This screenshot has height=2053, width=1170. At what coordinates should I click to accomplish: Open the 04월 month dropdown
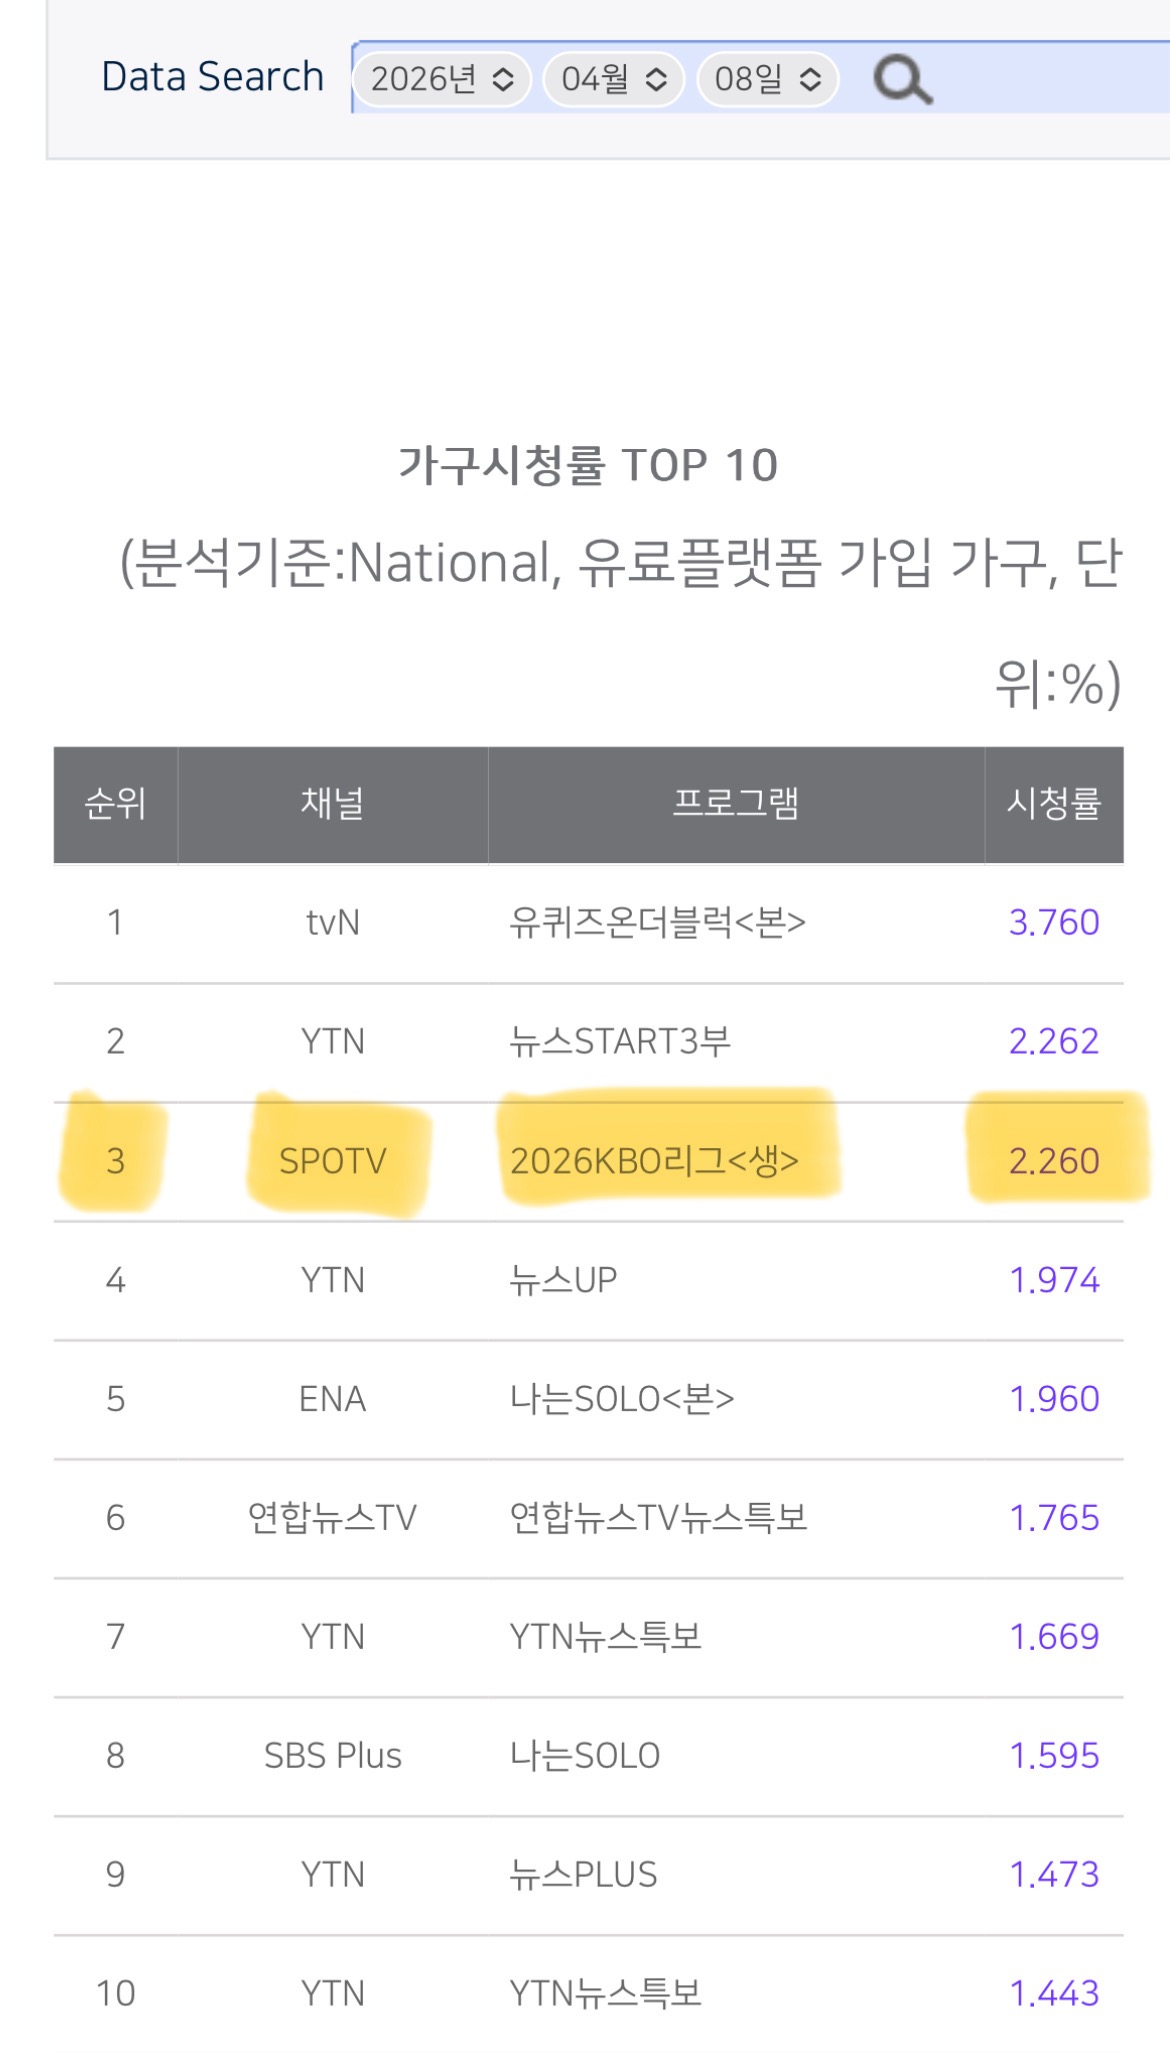tap(613, 79)
